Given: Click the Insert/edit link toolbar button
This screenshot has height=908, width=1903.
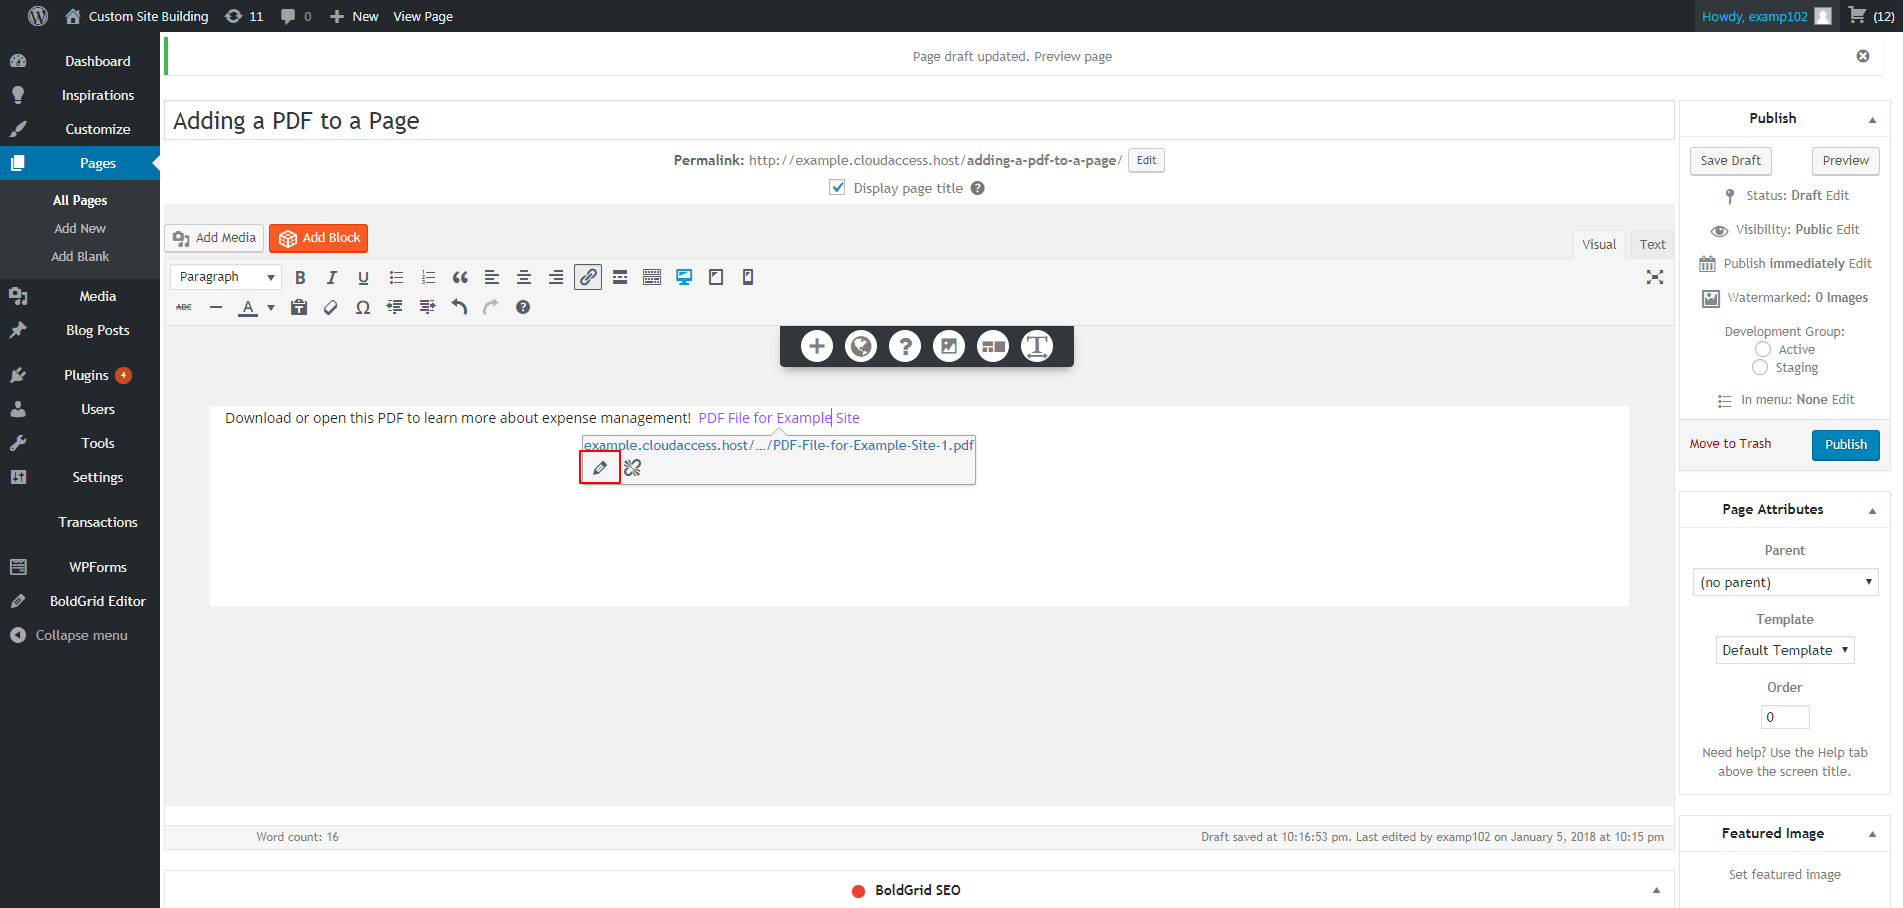Looking at the screenshot, I should coord(588,277).
